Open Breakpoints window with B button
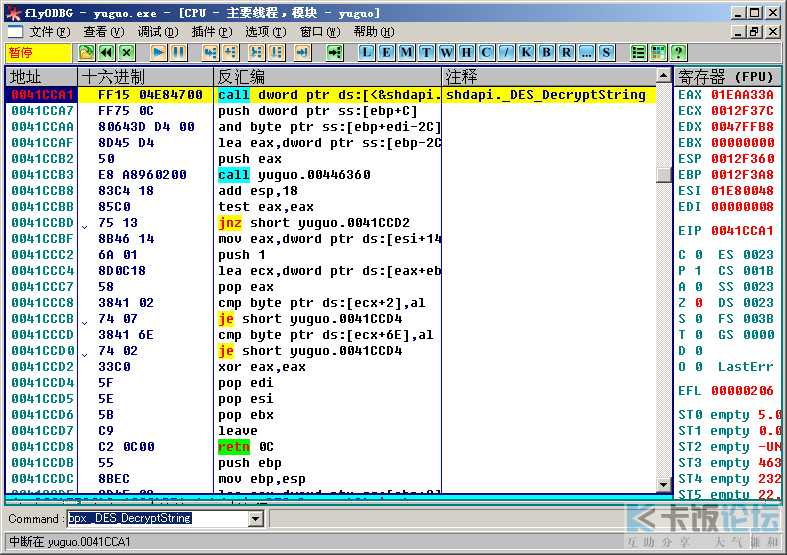The width and height of the screenshot is (787, 555). [x=547, y=52]
